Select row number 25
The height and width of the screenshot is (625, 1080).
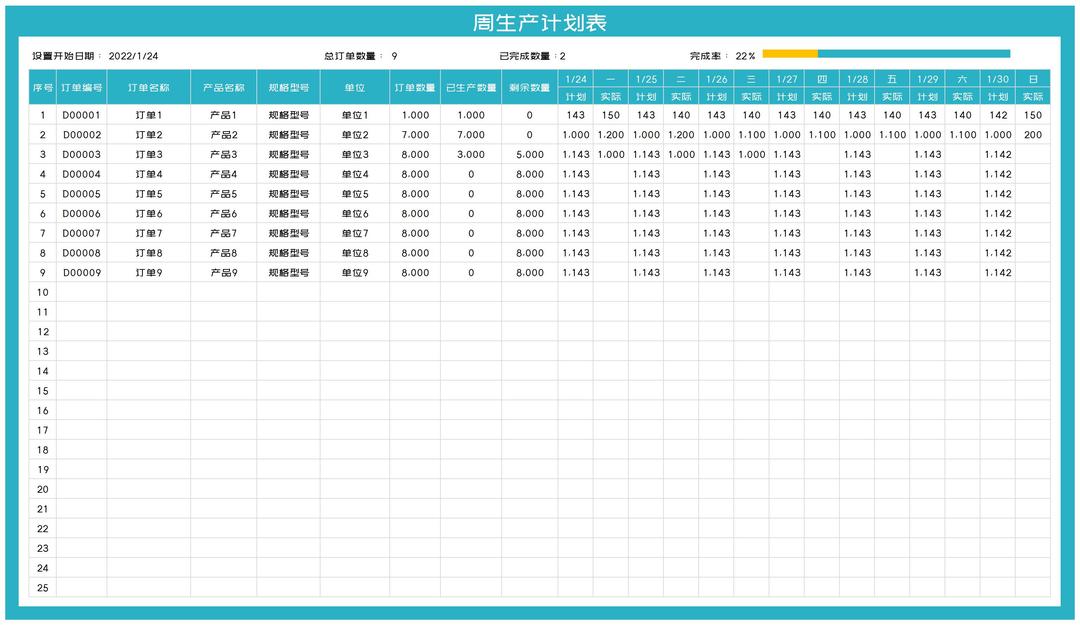point(43,588)
